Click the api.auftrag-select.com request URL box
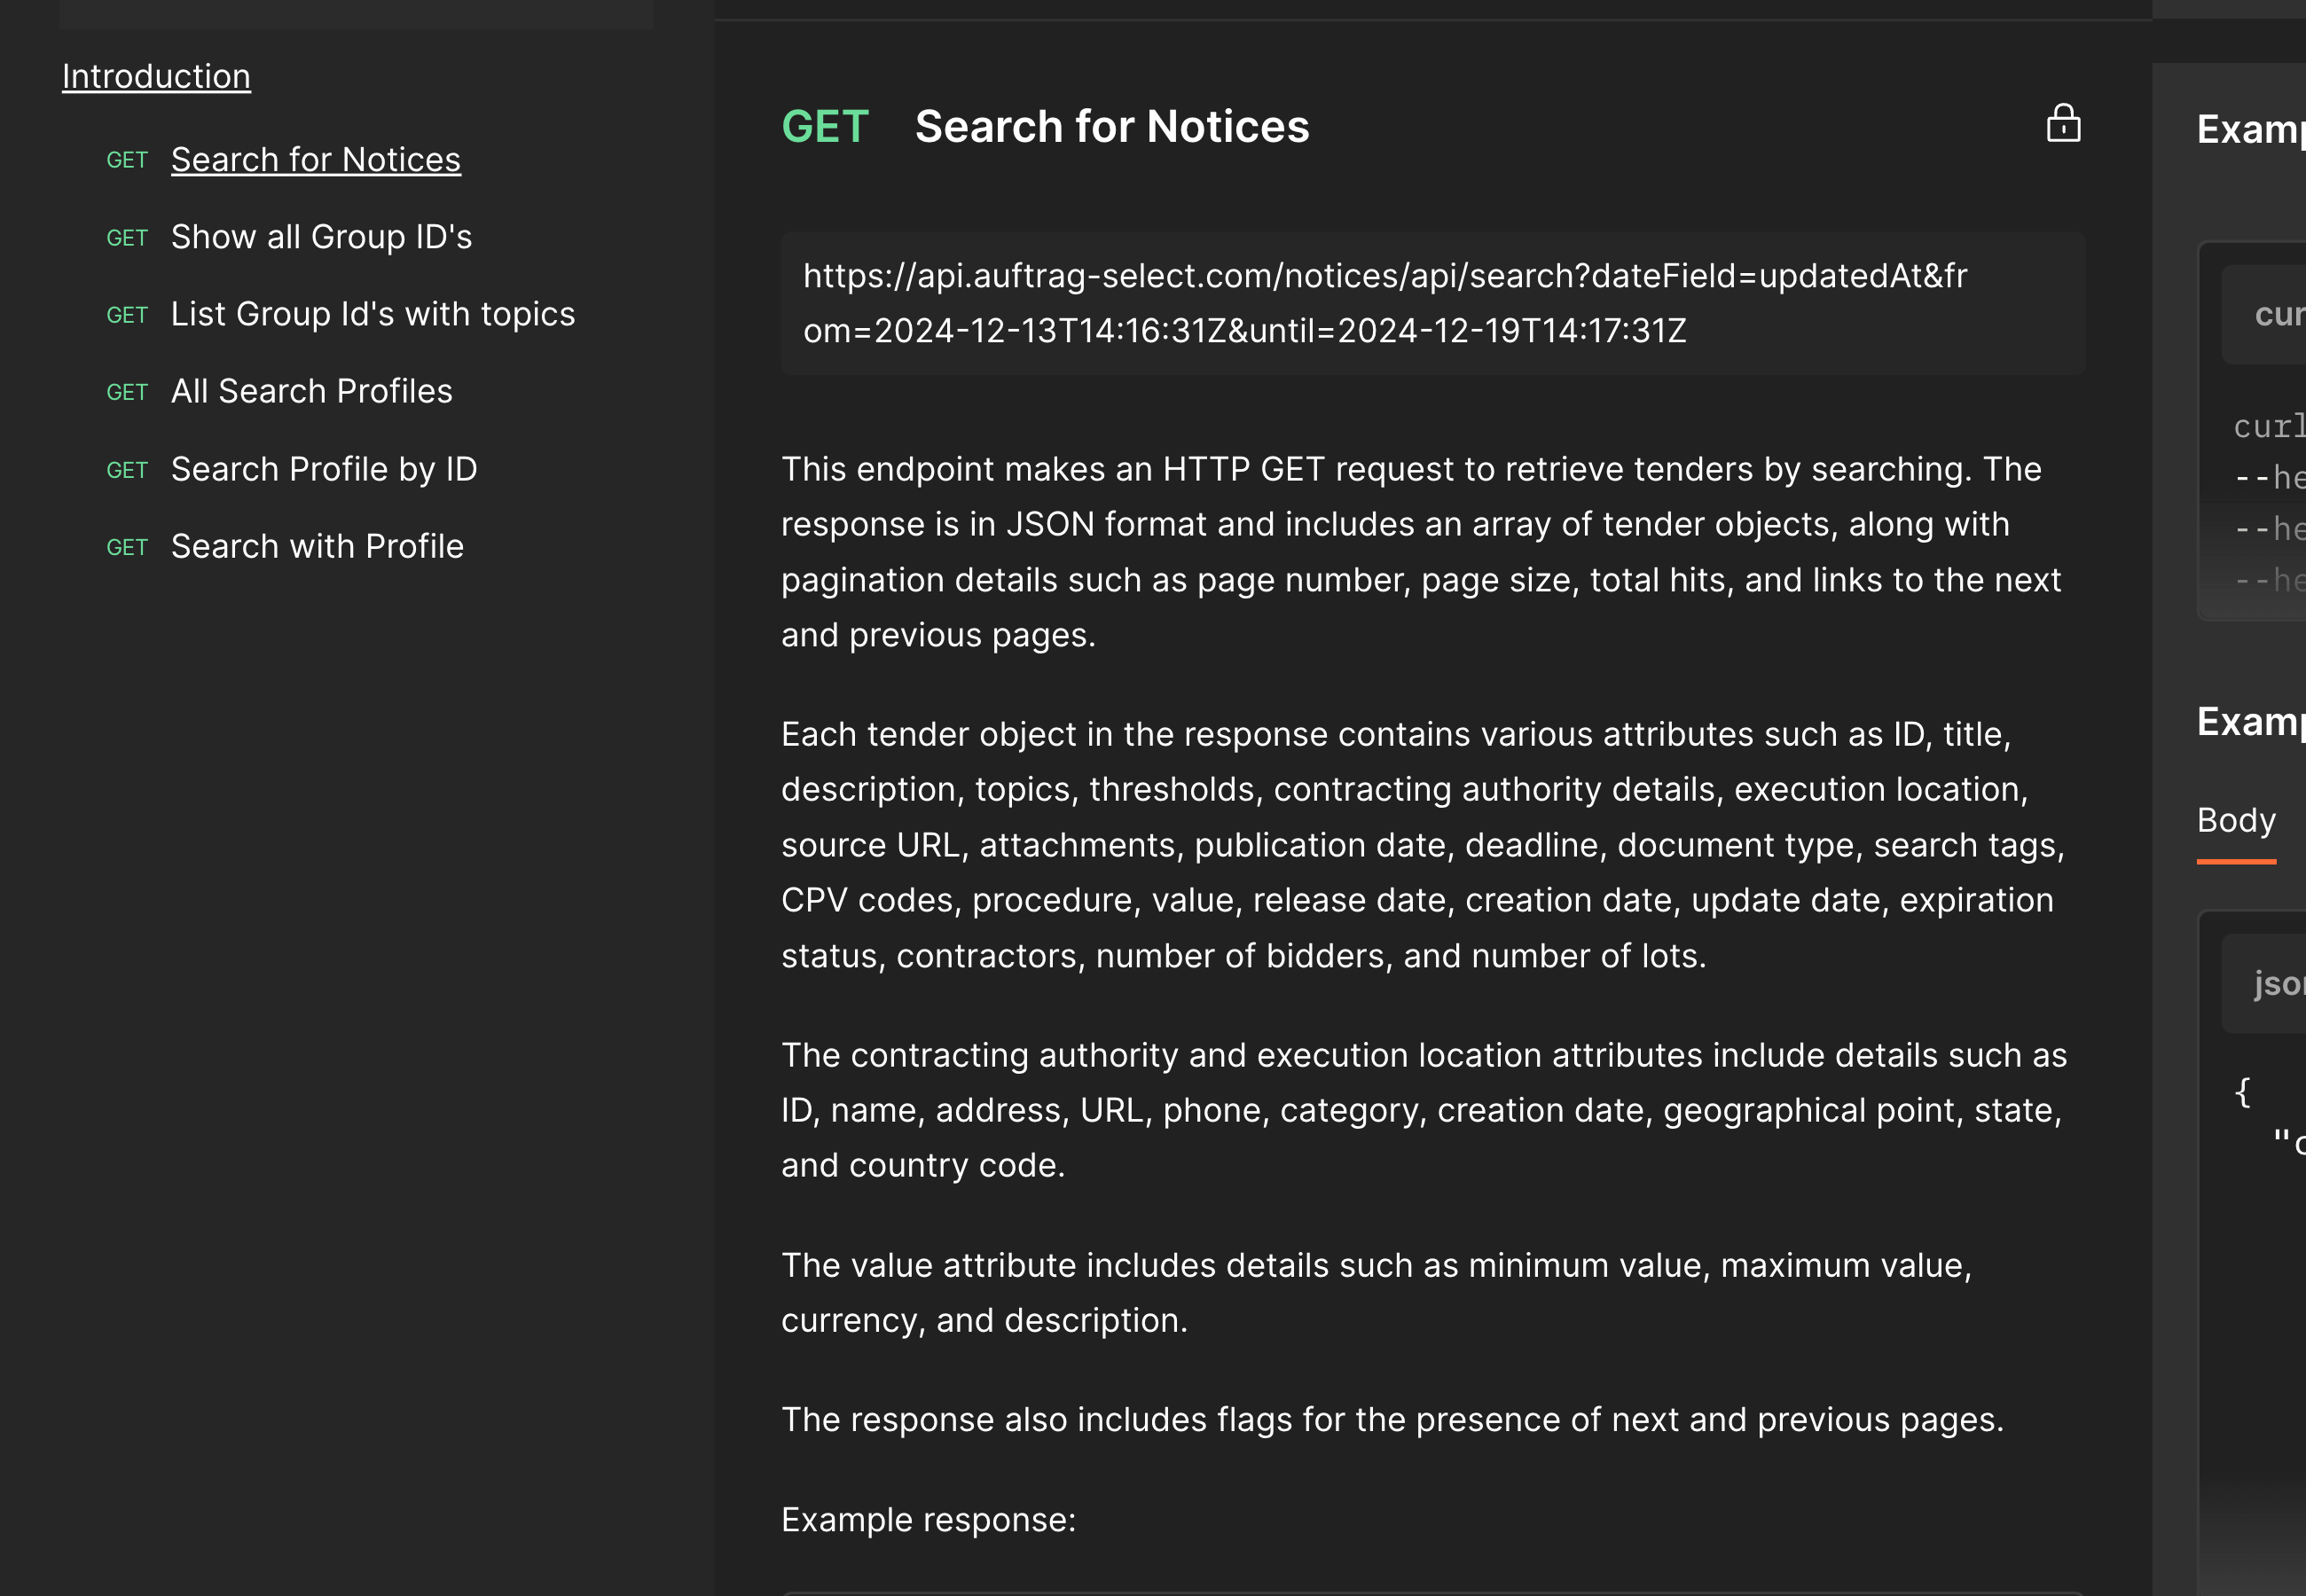 (x=1433, y=303)
